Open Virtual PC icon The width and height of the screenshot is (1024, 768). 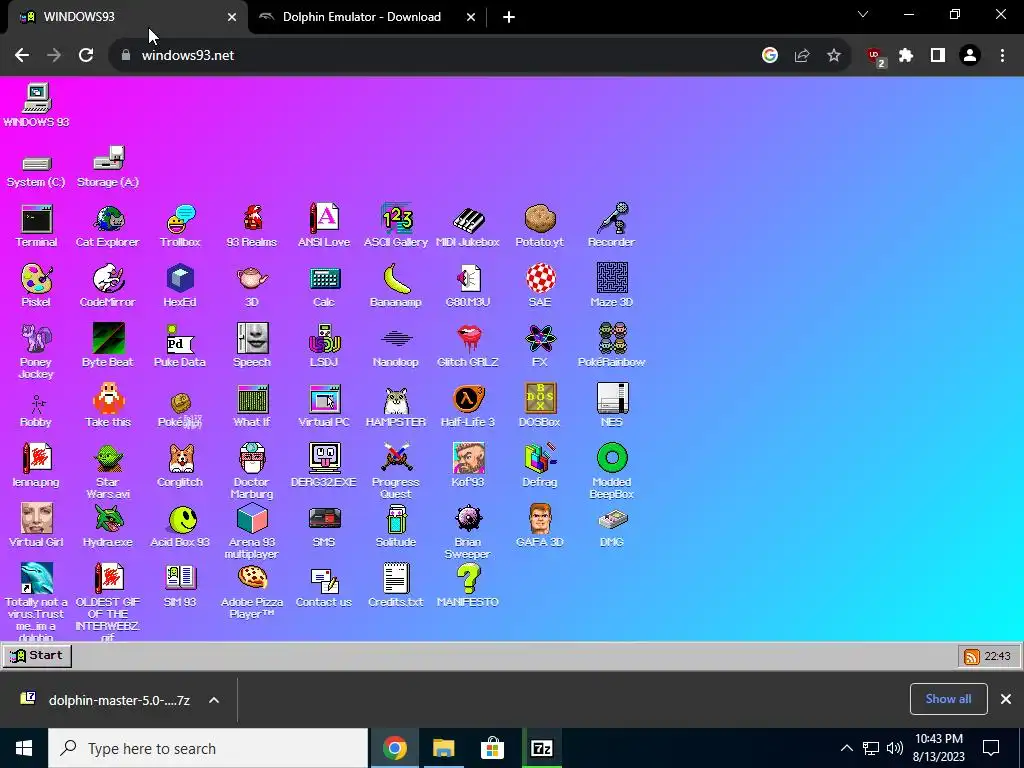pyautogui.click(x=324, y=406)
